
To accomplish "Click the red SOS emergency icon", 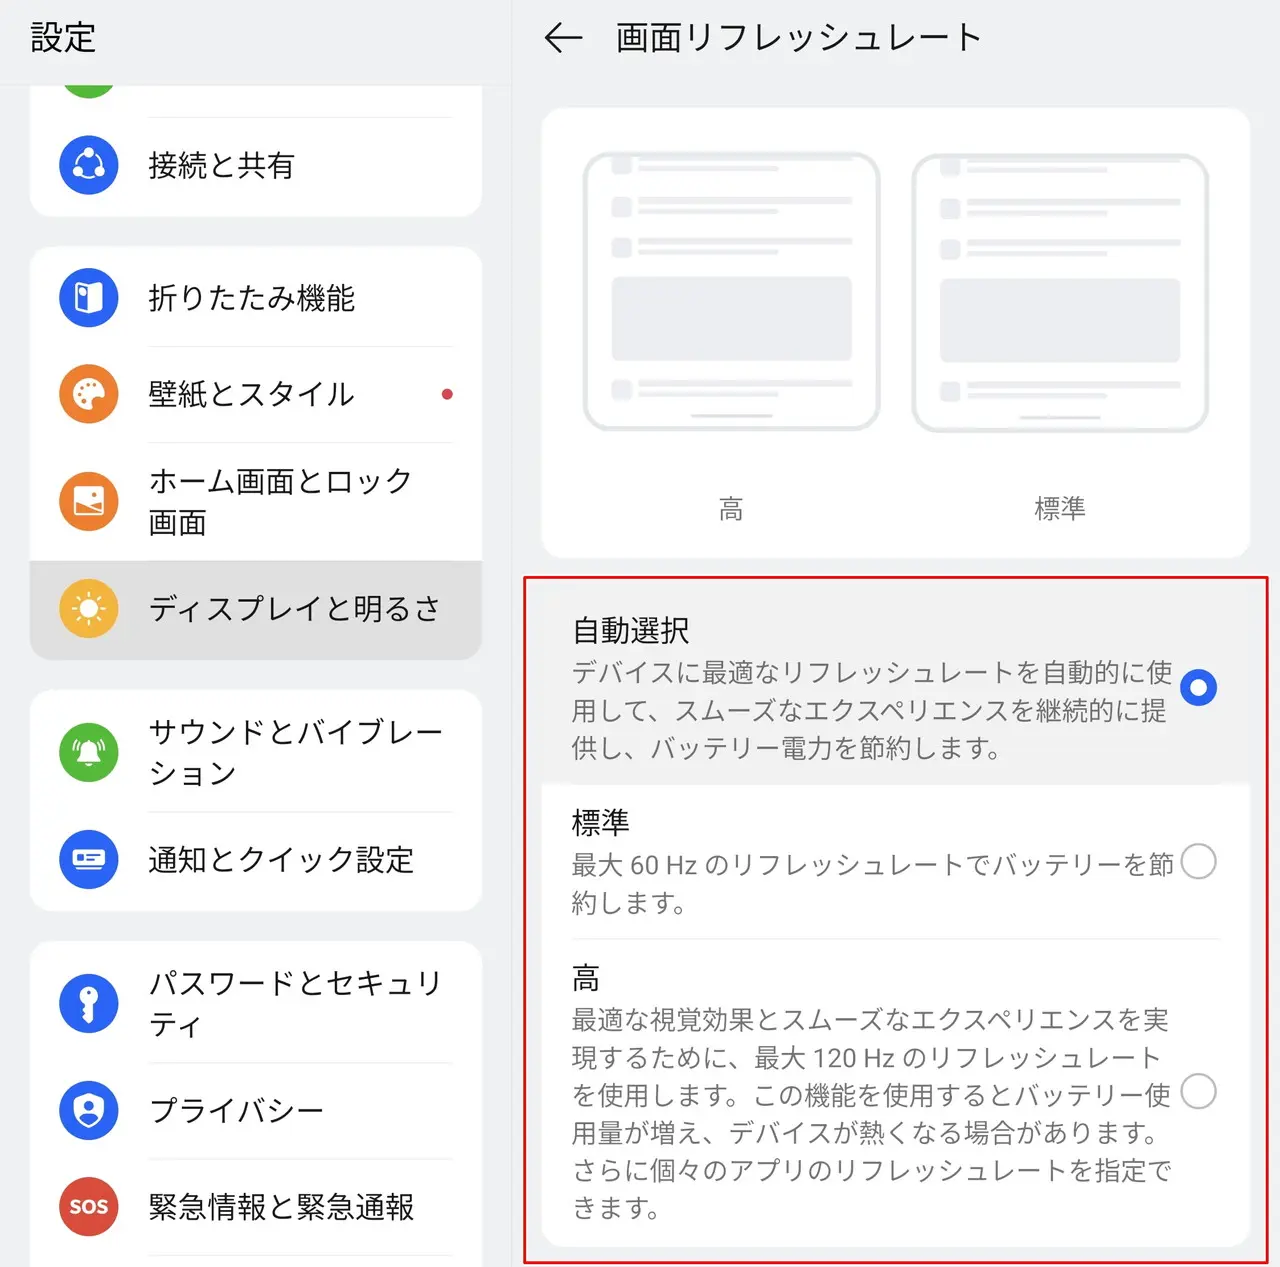I will [89, 1206].
